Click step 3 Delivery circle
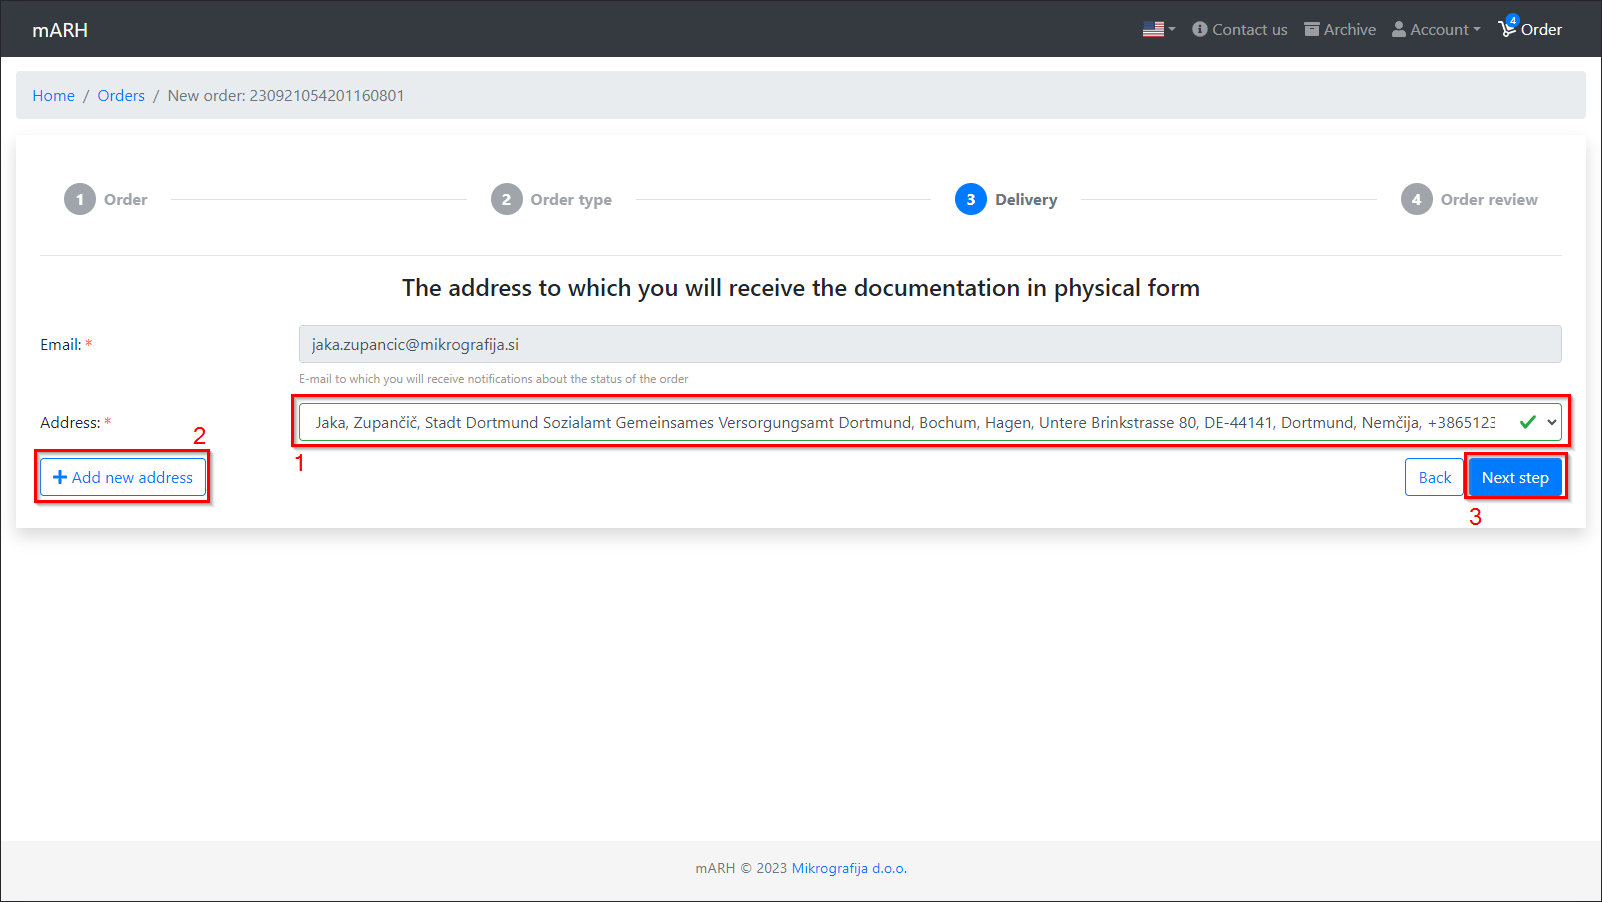 (970, 199)
